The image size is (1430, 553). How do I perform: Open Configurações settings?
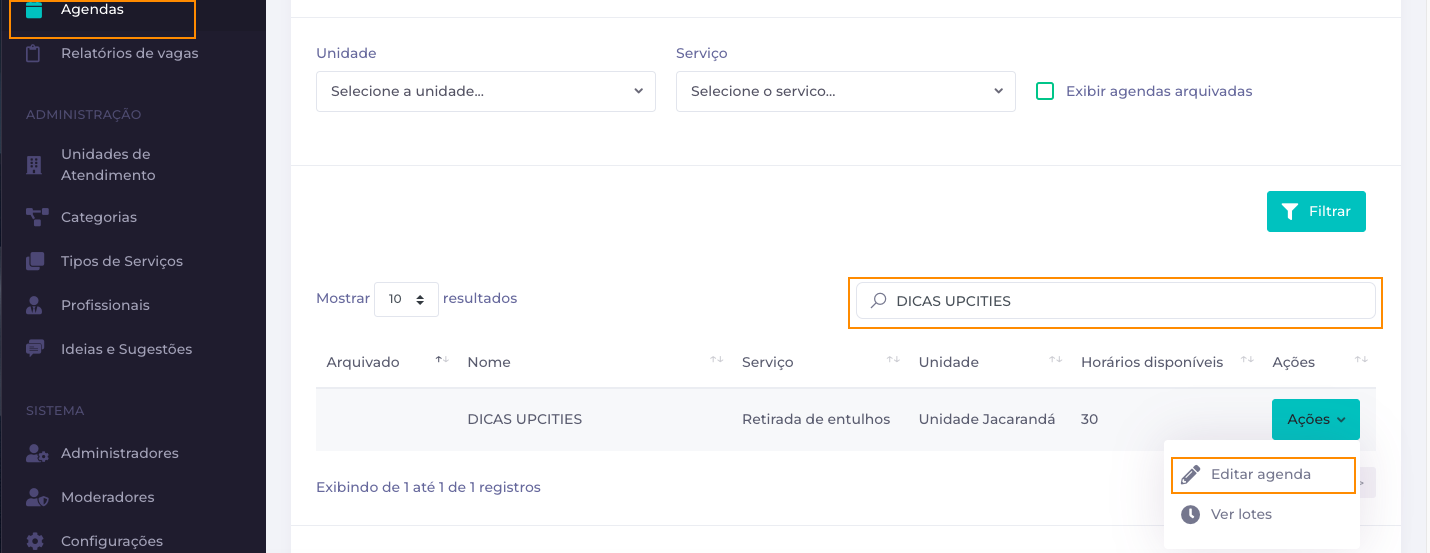[112, 541]
